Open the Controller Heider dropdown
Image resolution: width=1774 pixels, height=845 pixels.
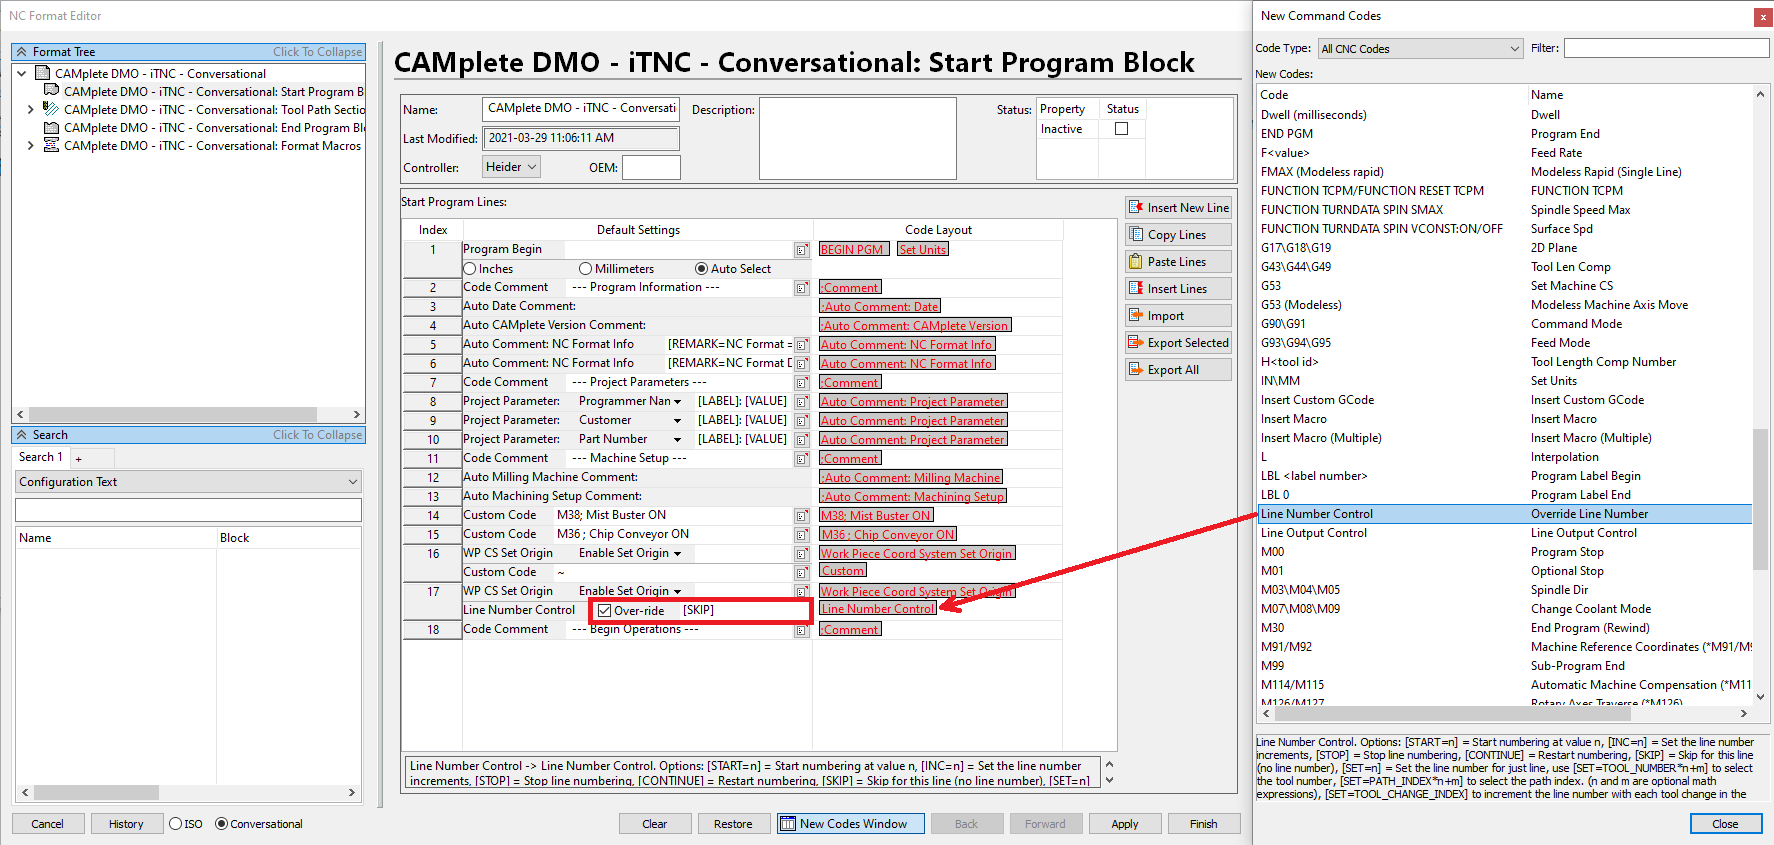click(512, 167)
